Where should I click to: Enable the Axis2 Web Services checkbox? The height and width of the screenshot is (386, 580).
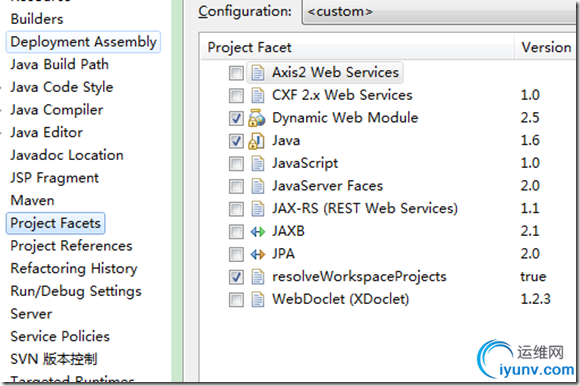[x=236, y=73]
